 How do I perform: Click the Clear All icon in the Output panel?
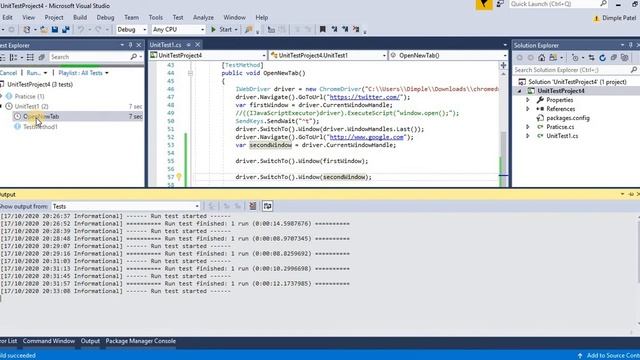coord(253,206)
